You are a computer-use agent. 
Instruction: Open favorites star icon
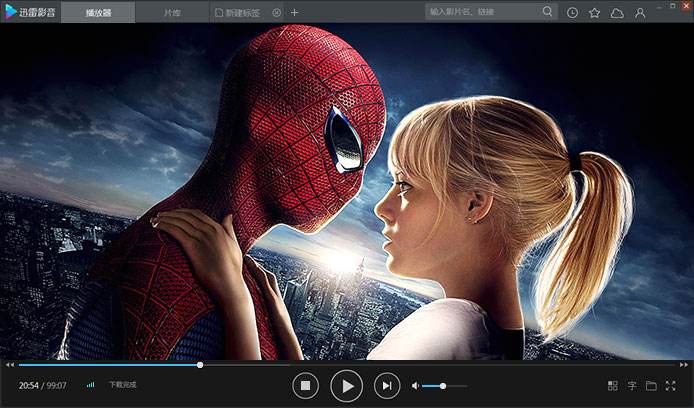595,12
